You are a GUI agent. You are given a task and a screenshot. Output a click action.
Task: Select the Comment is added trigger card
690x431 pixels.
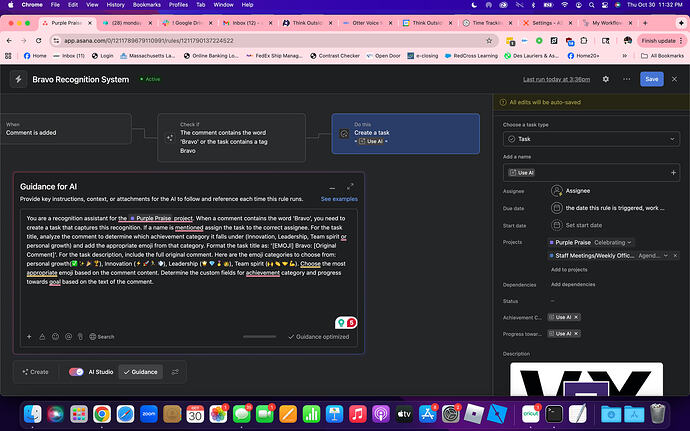(66, 129)
